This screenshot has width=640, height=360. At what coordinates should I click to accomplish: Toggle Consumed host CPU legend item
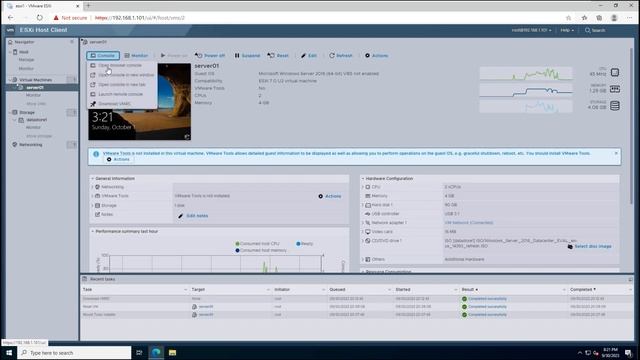pos(258,244)
